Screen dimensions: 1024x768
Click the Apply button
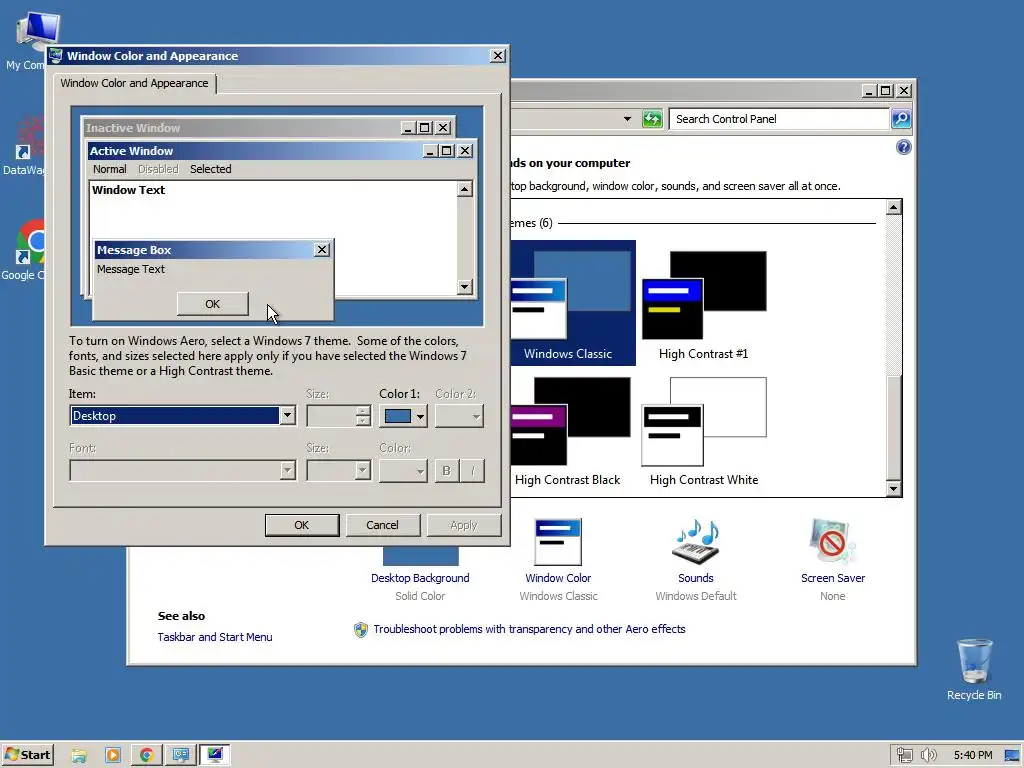click(x=464, y=525)
